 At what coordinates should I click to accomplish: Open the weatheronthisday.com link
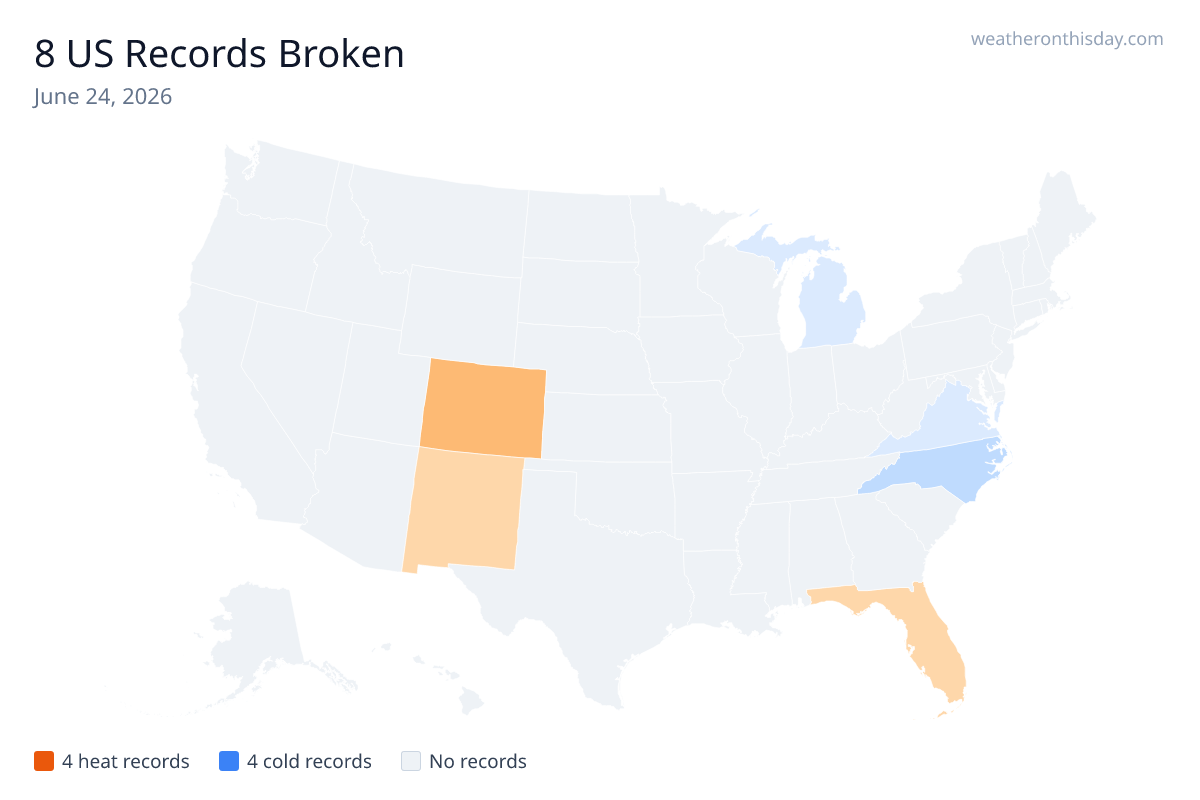(x=1067, y=39)
